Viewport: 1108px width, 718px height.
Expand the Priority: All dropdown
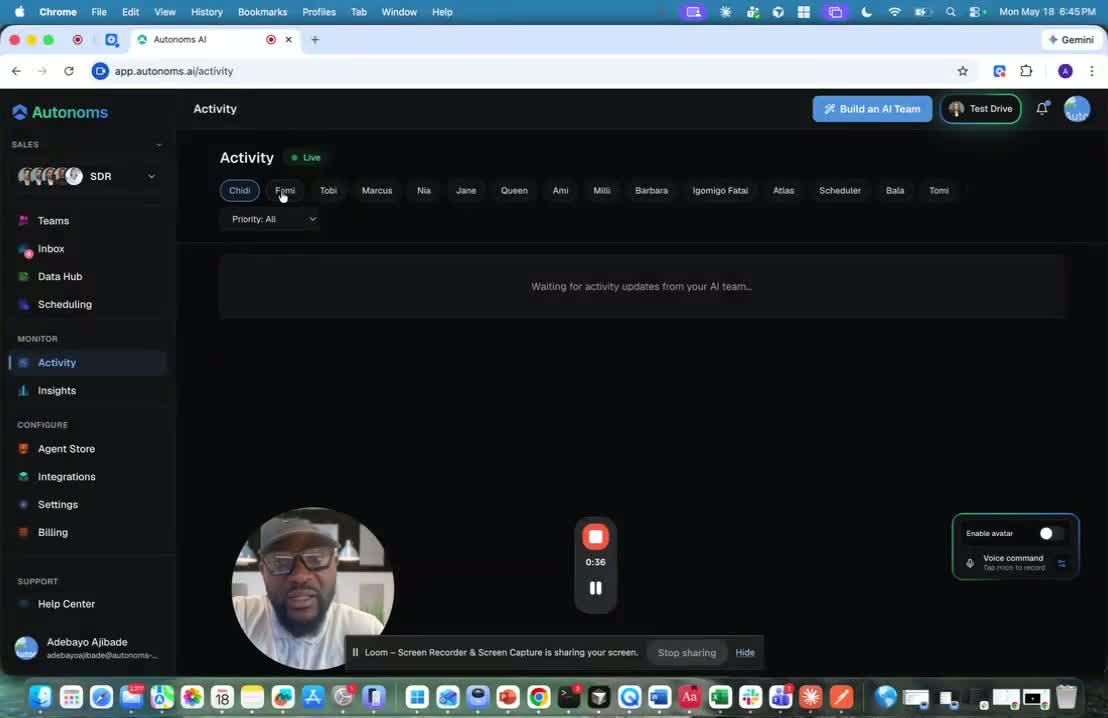(x=272, y=219)
